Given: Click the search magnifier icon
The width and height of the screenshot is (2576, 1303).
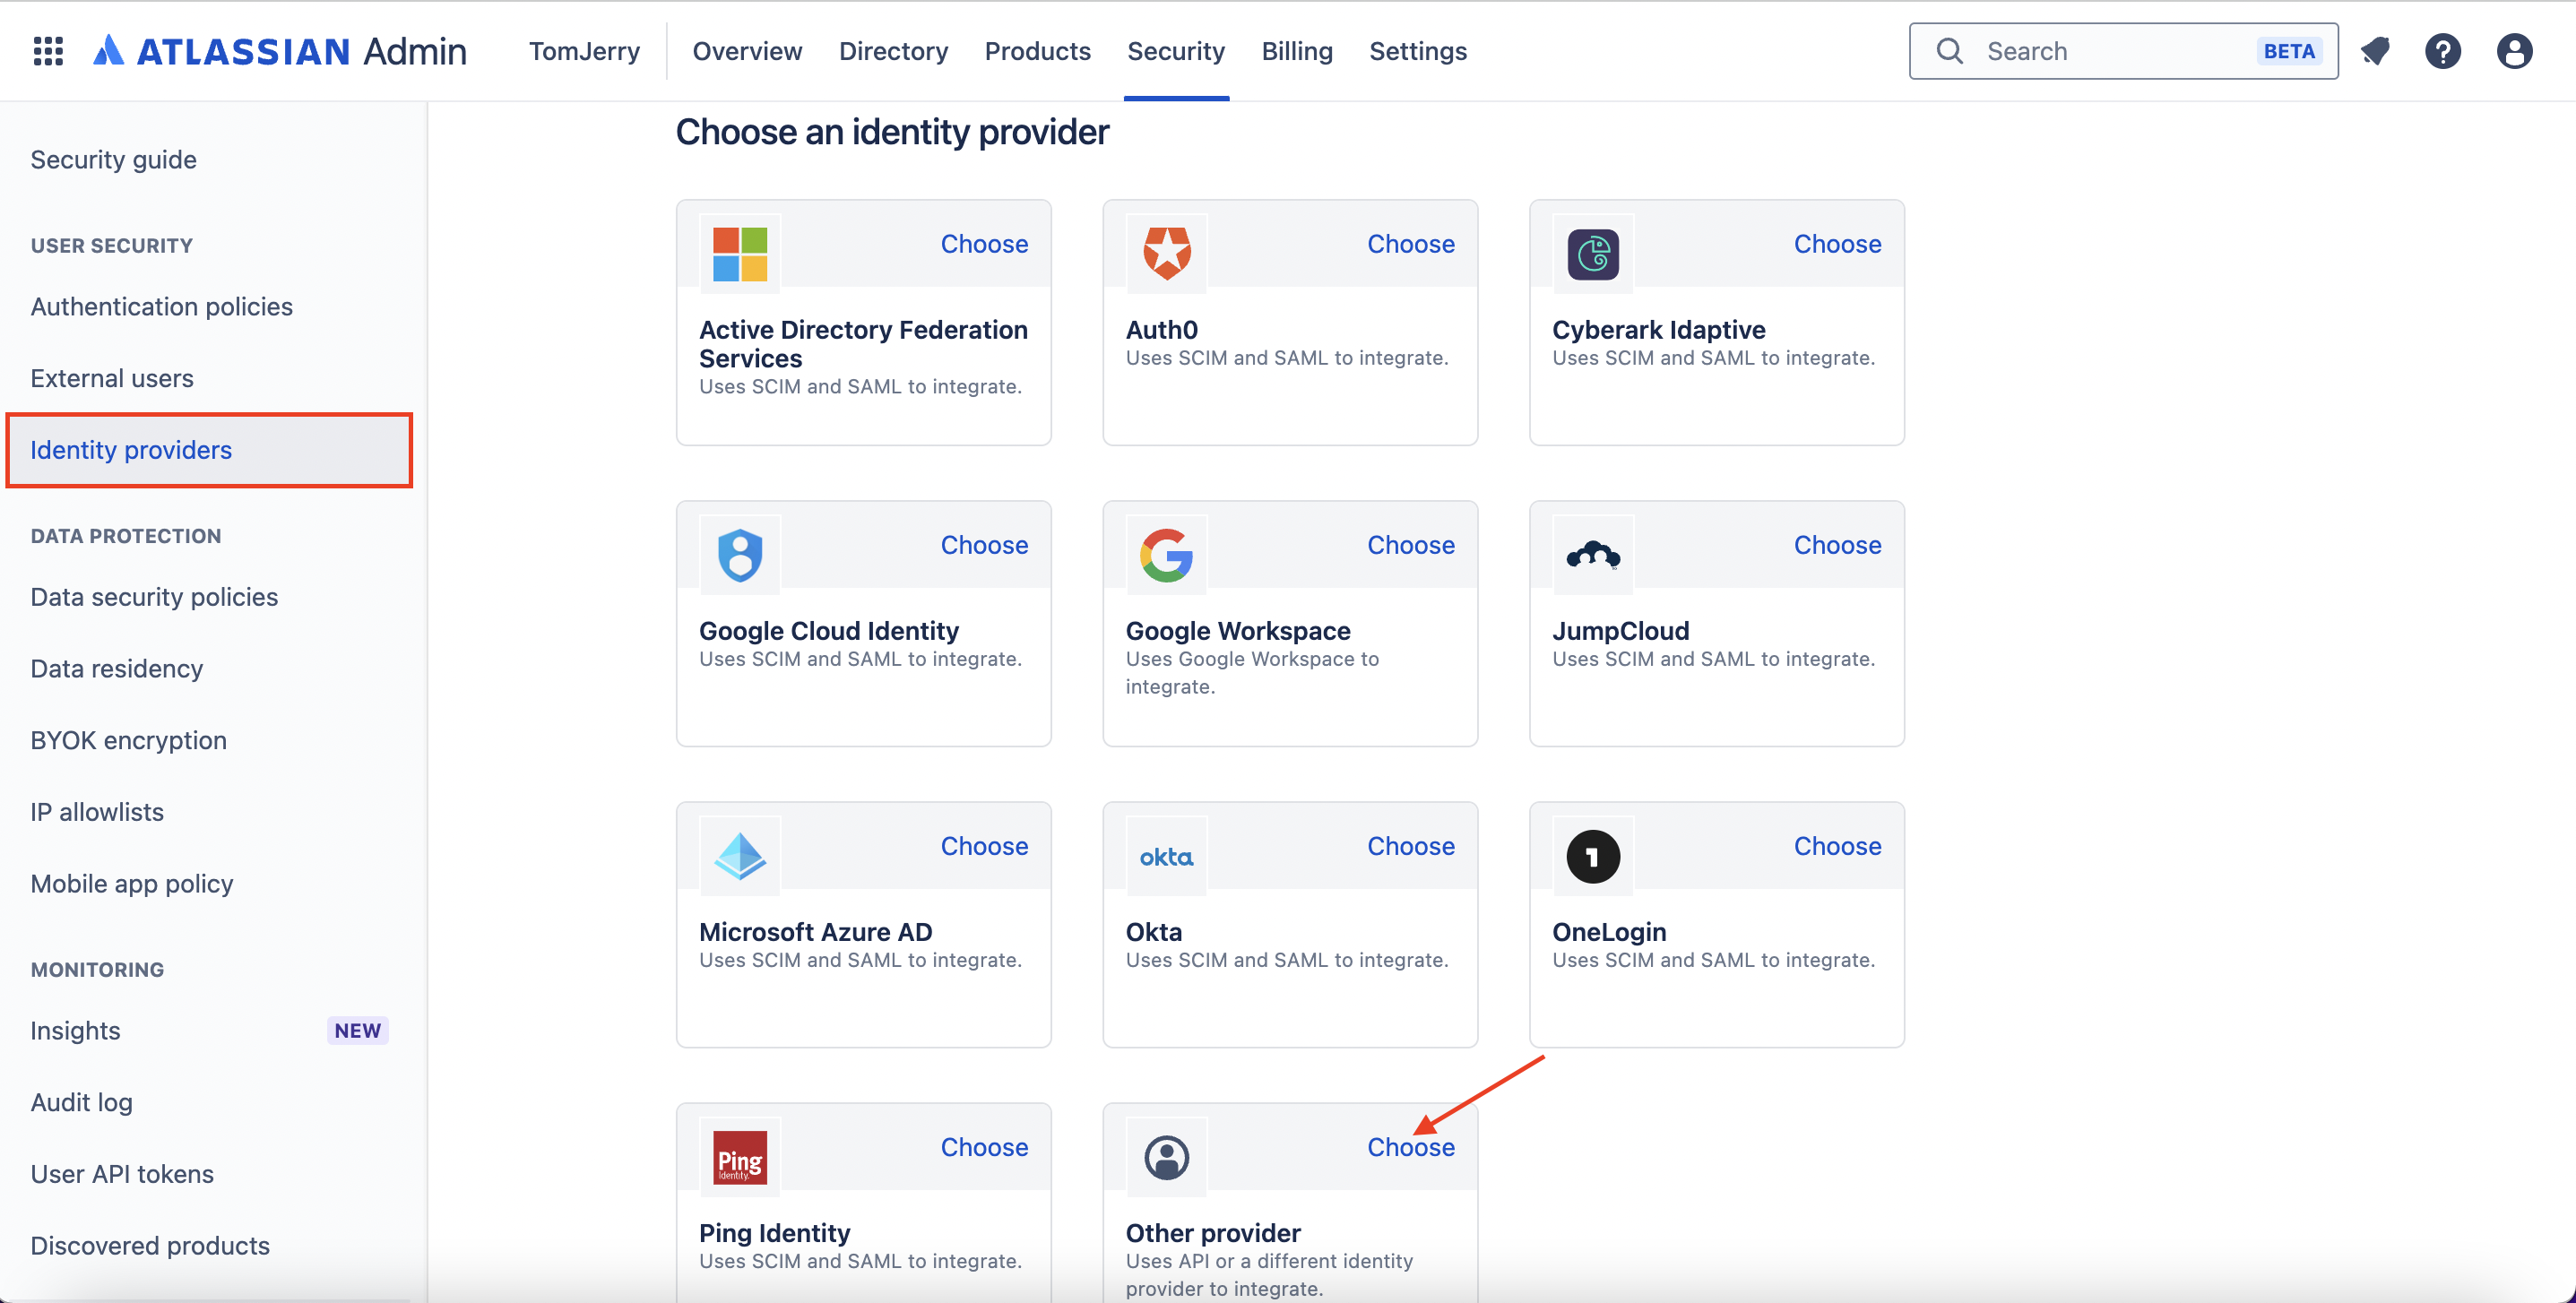Looking at the screenshot, I should [1950, 51].
